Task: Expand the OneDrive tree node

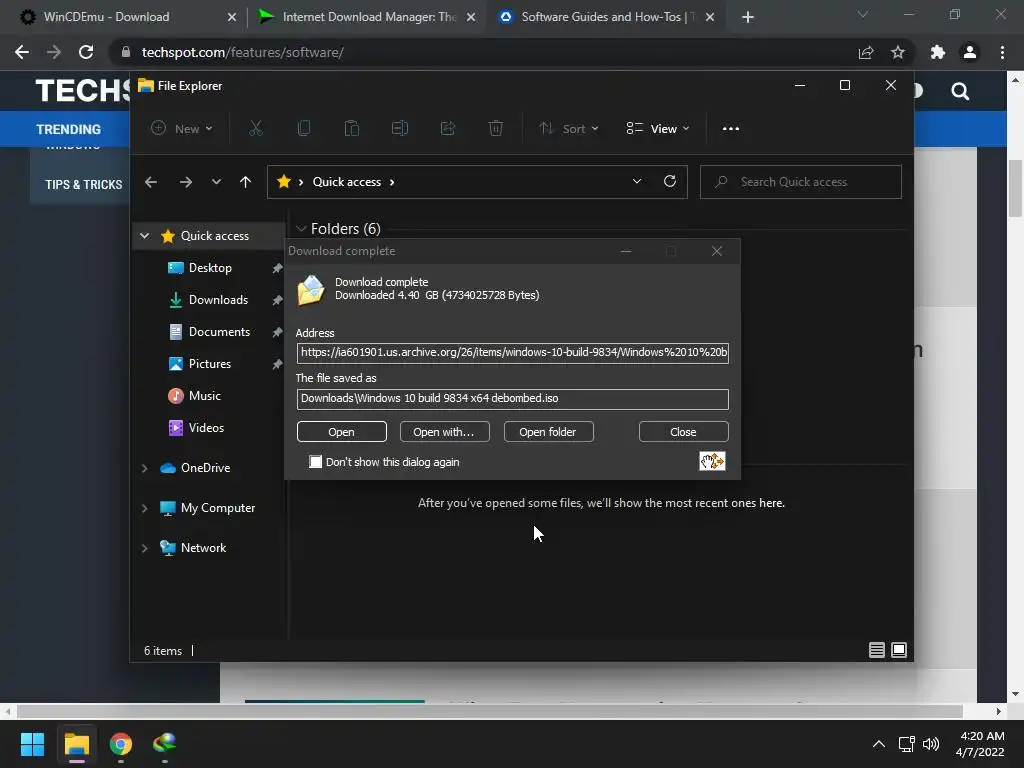Action: coord(145,468)
